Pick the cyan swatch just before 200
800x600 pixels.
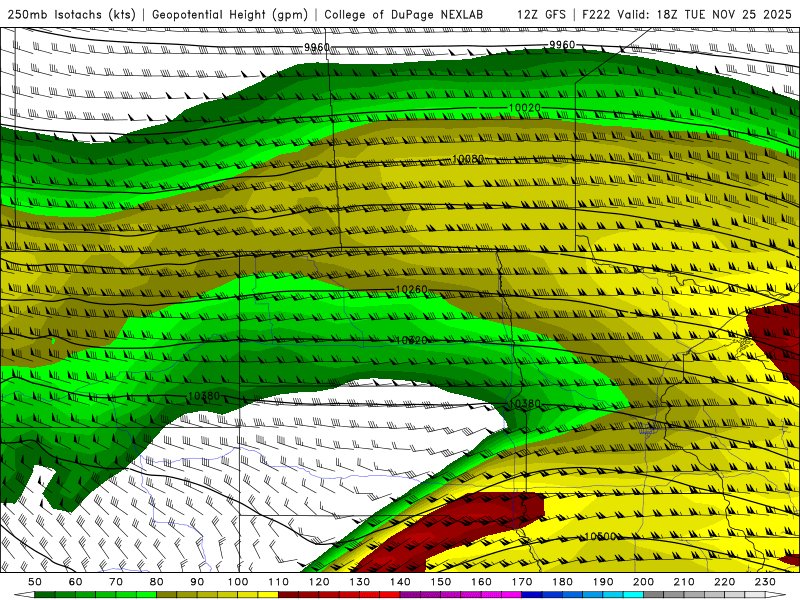coord(633,595)
